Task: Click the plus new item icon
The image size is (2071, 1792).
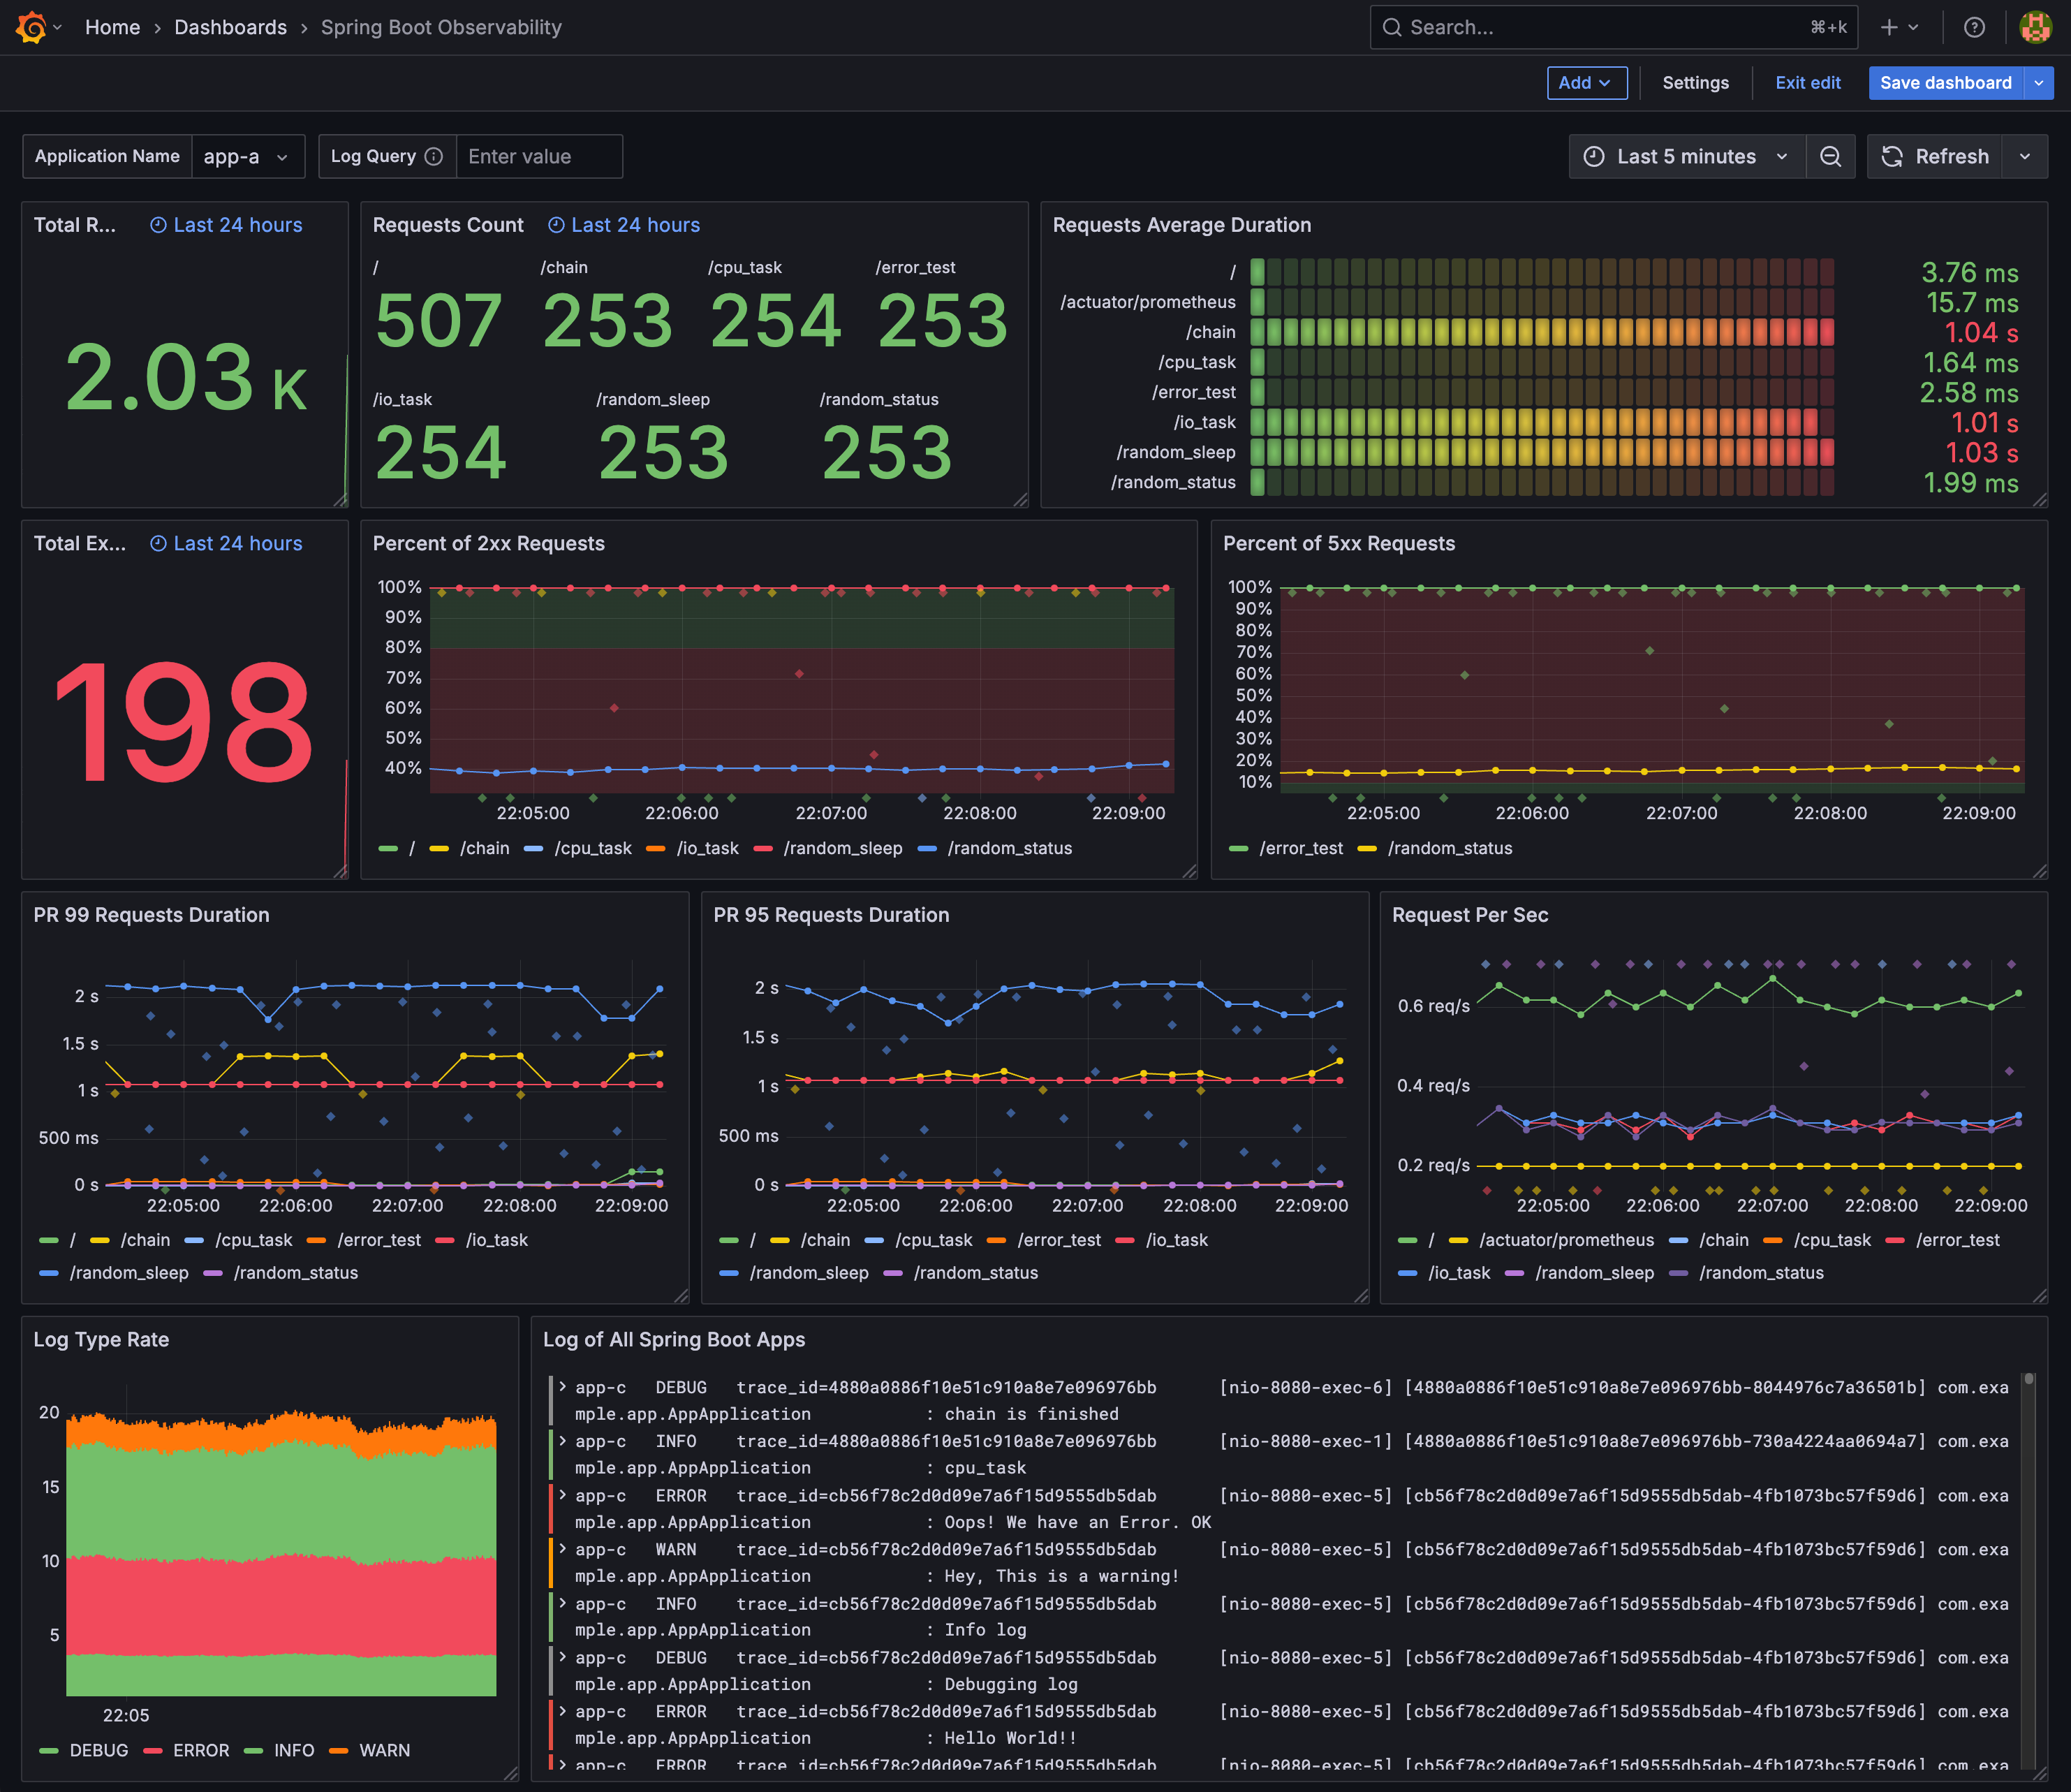Action: click(1888, 27)
